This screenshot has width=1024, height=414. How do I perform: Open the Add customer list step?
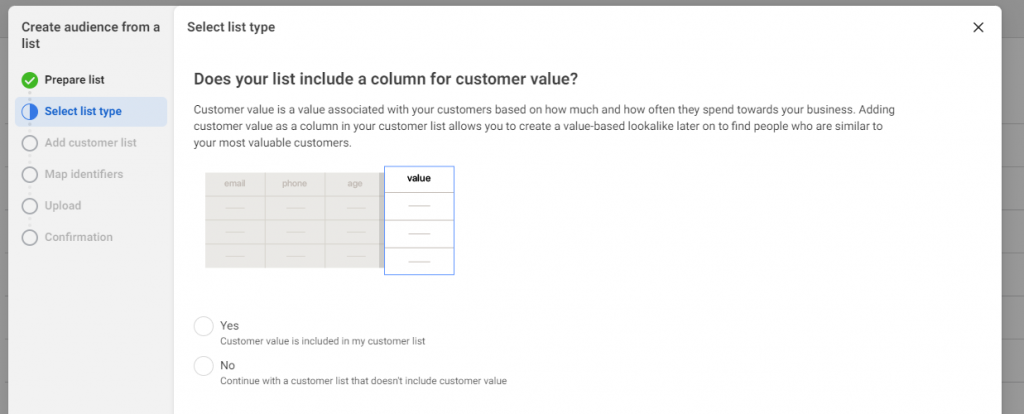coord(90,143)
